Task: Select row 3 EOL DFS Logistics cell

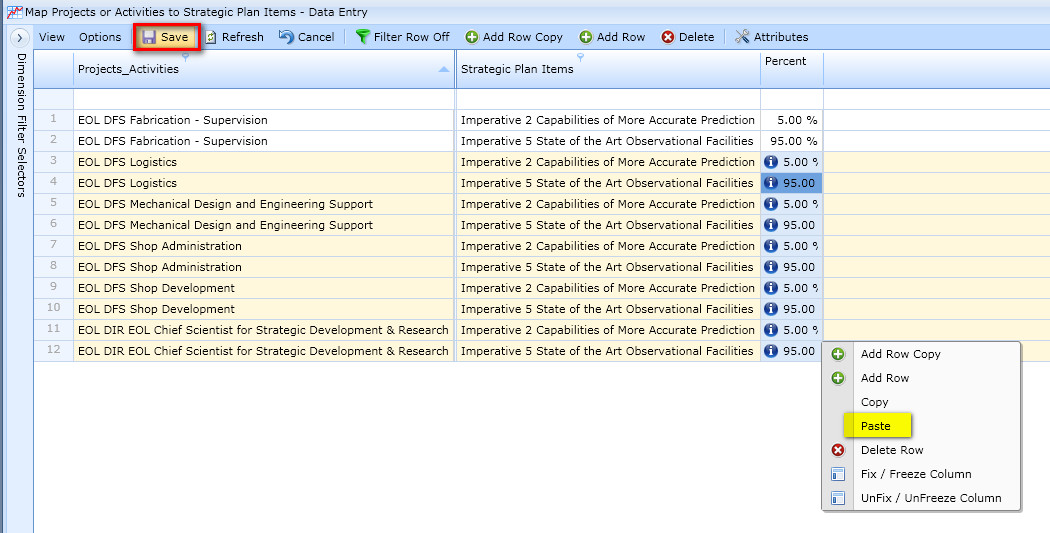Action: [264, 162]
